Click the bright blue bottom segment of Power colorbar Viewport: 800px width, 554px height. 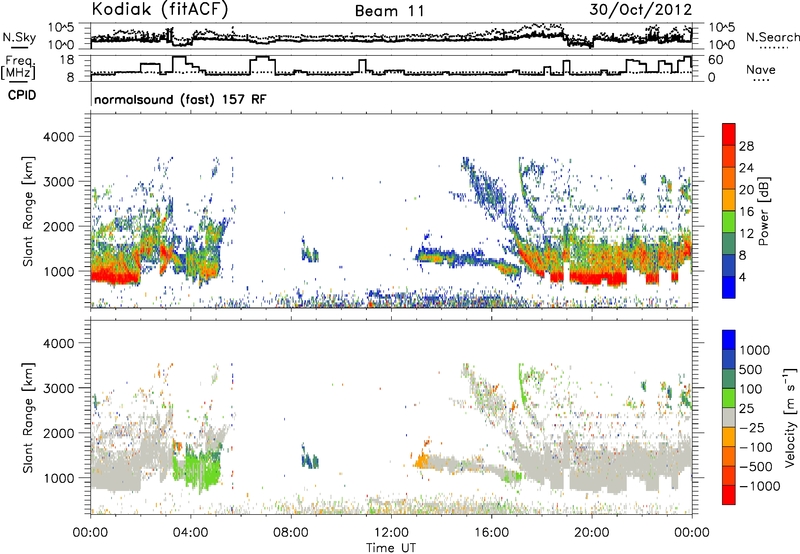point(729,287)
